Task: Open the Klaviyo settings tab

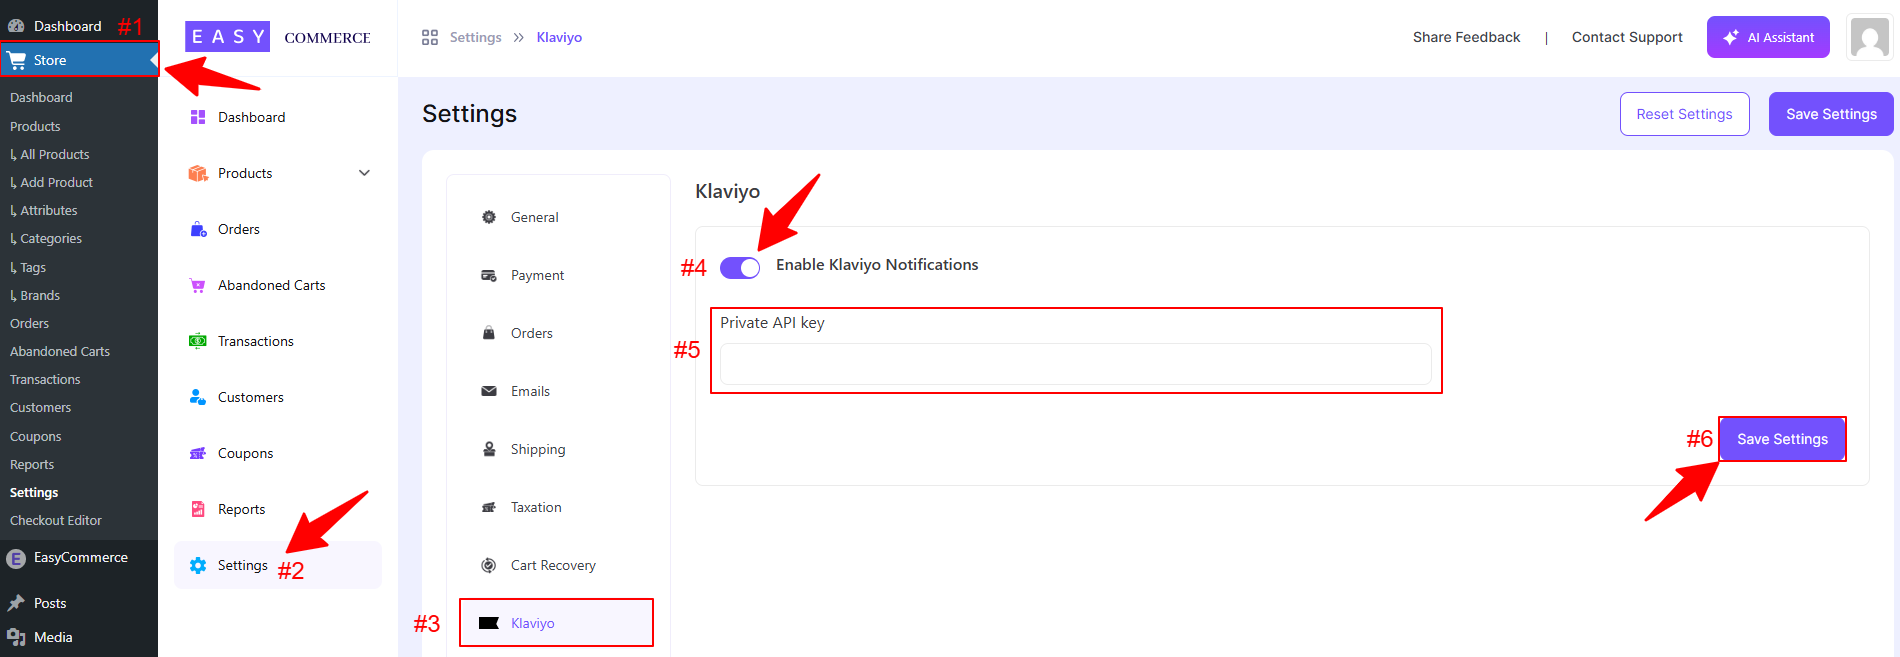Action: 556,623
